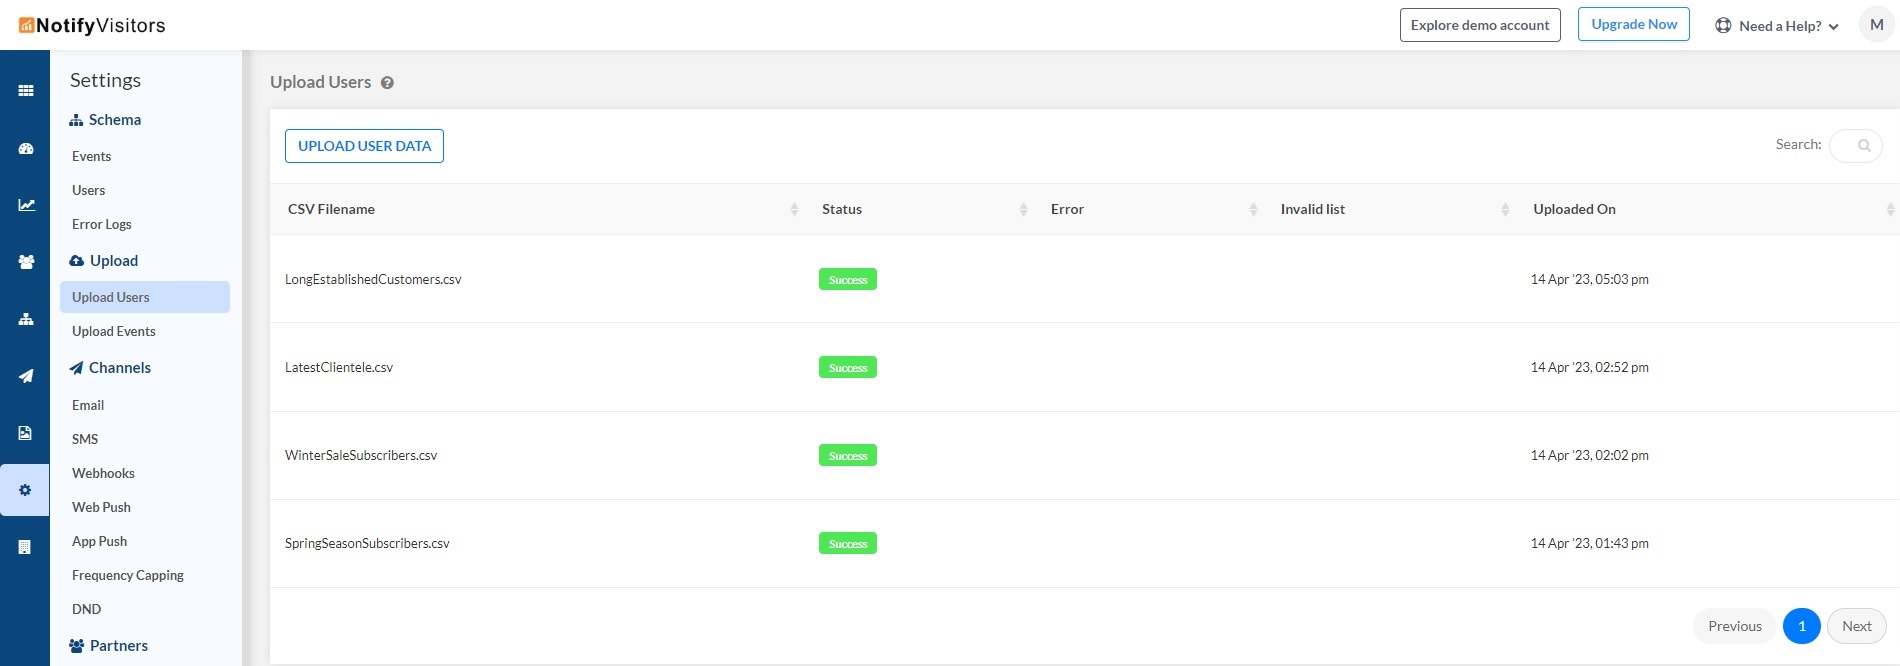Screen dimensions: 1900x666
Task: Click Success badge for WinterSaleSubscribers.csv
Action: coord(848,455)
